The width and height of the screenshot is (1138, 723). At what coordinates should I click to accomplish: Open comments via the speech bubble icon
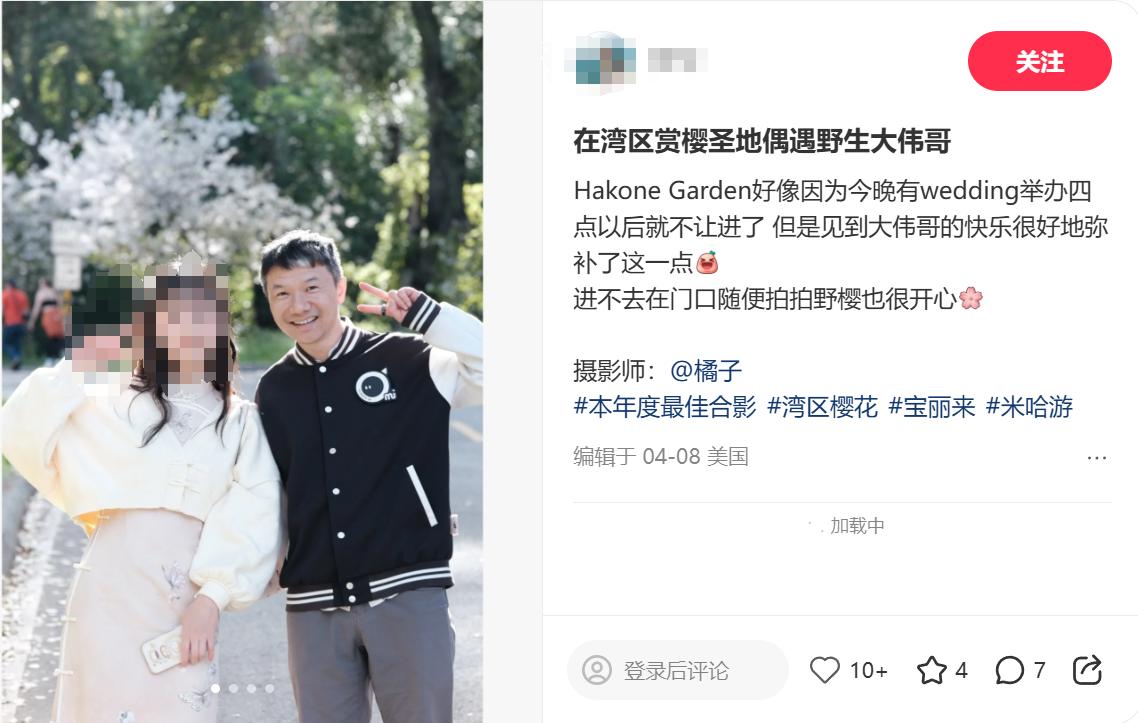pyautogui.click(x=1010, y=670)
